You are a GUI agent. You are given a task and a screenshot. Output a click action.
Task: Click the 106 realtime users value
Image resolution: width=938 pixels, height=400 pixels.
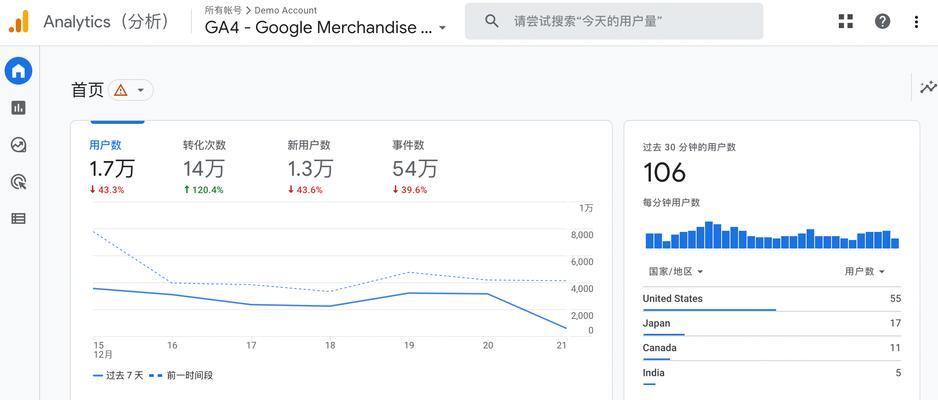665,173
